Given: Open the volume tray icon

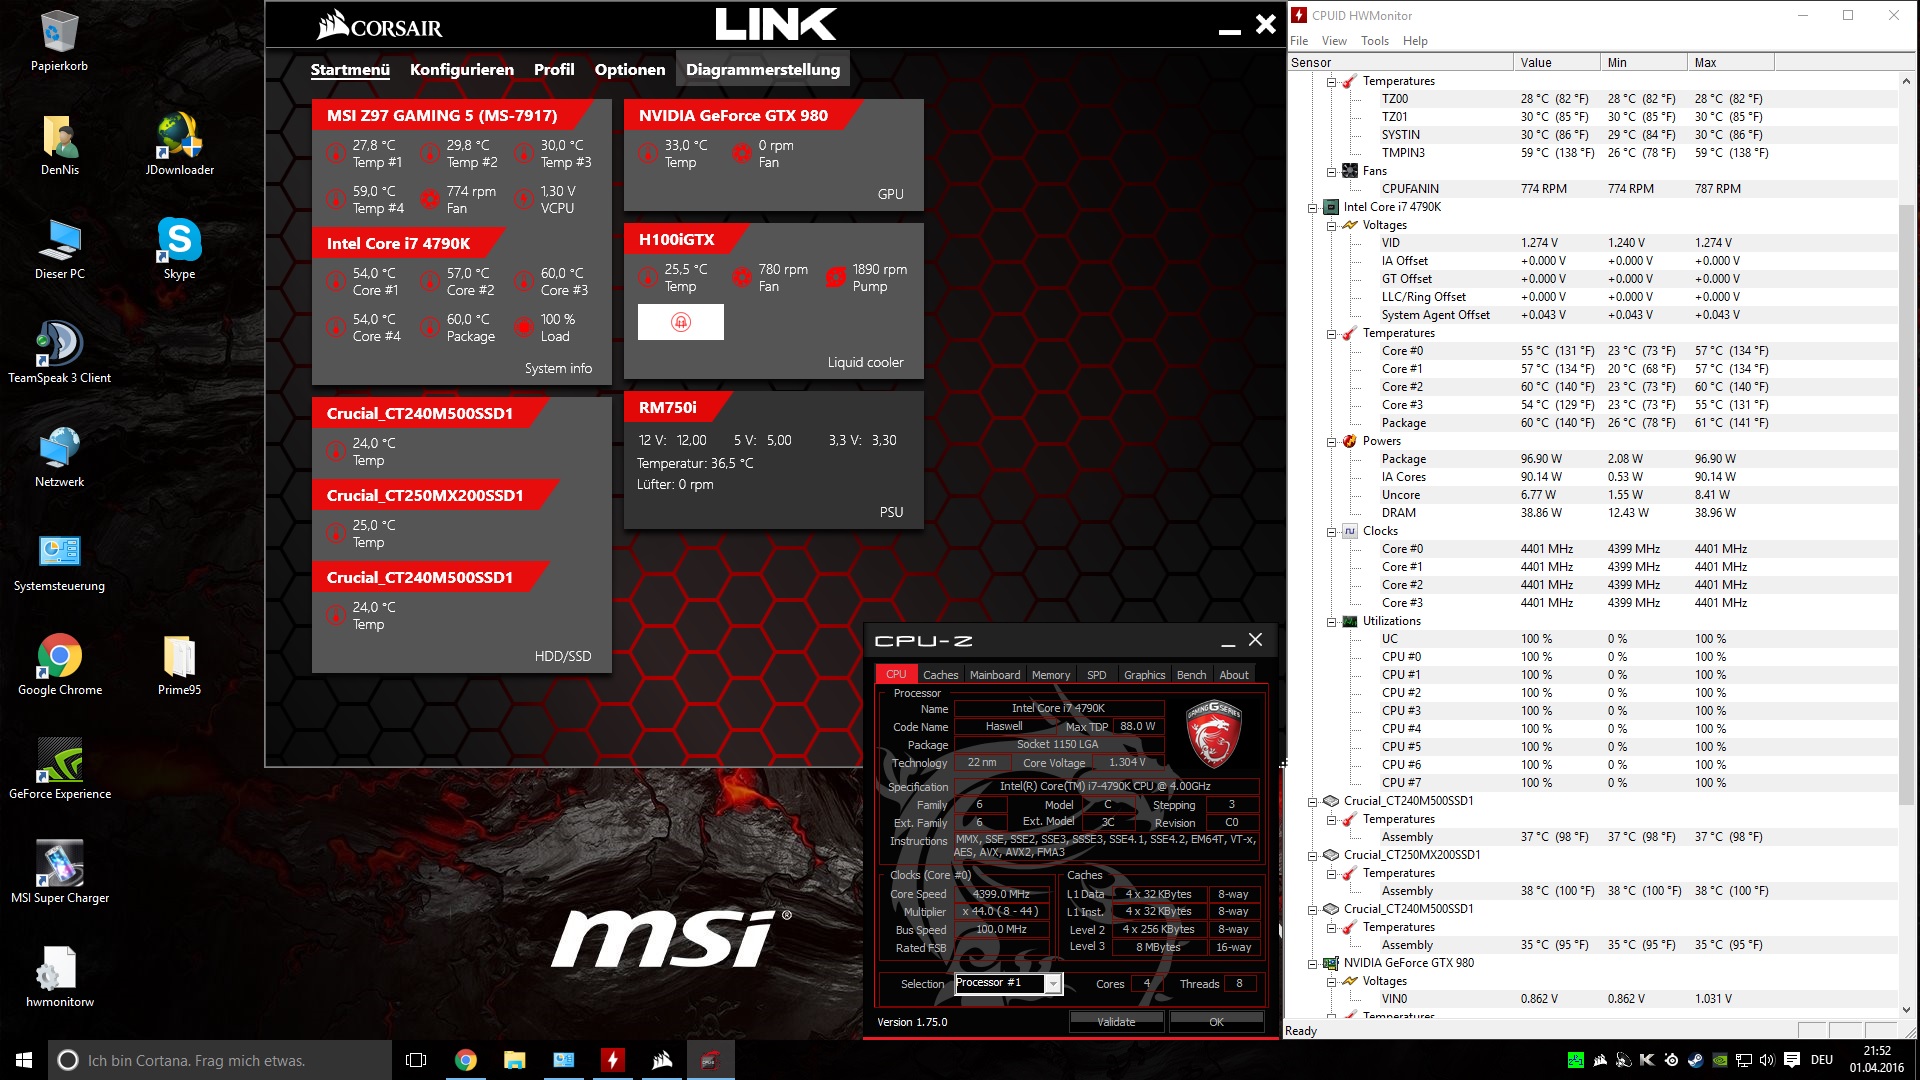Looking at the screenshot, I should tap(1767, 1060).
